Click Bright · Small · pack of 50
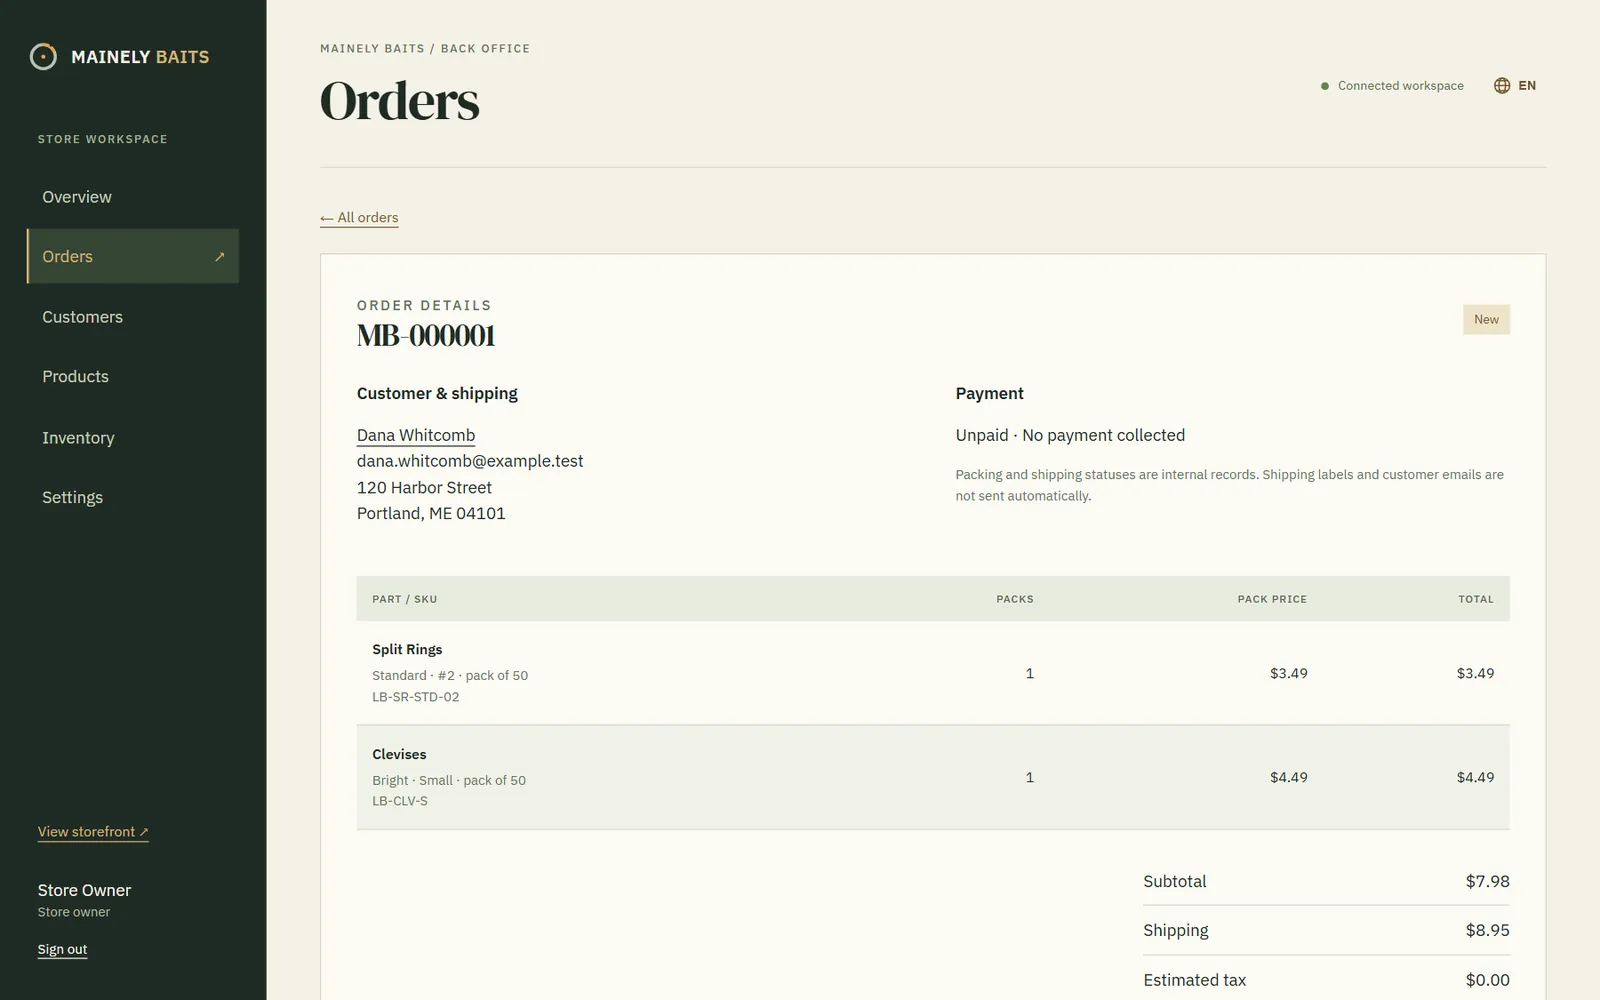Image resolution: width=1600 pixels, height=1000 pixels. click(449, 781)
